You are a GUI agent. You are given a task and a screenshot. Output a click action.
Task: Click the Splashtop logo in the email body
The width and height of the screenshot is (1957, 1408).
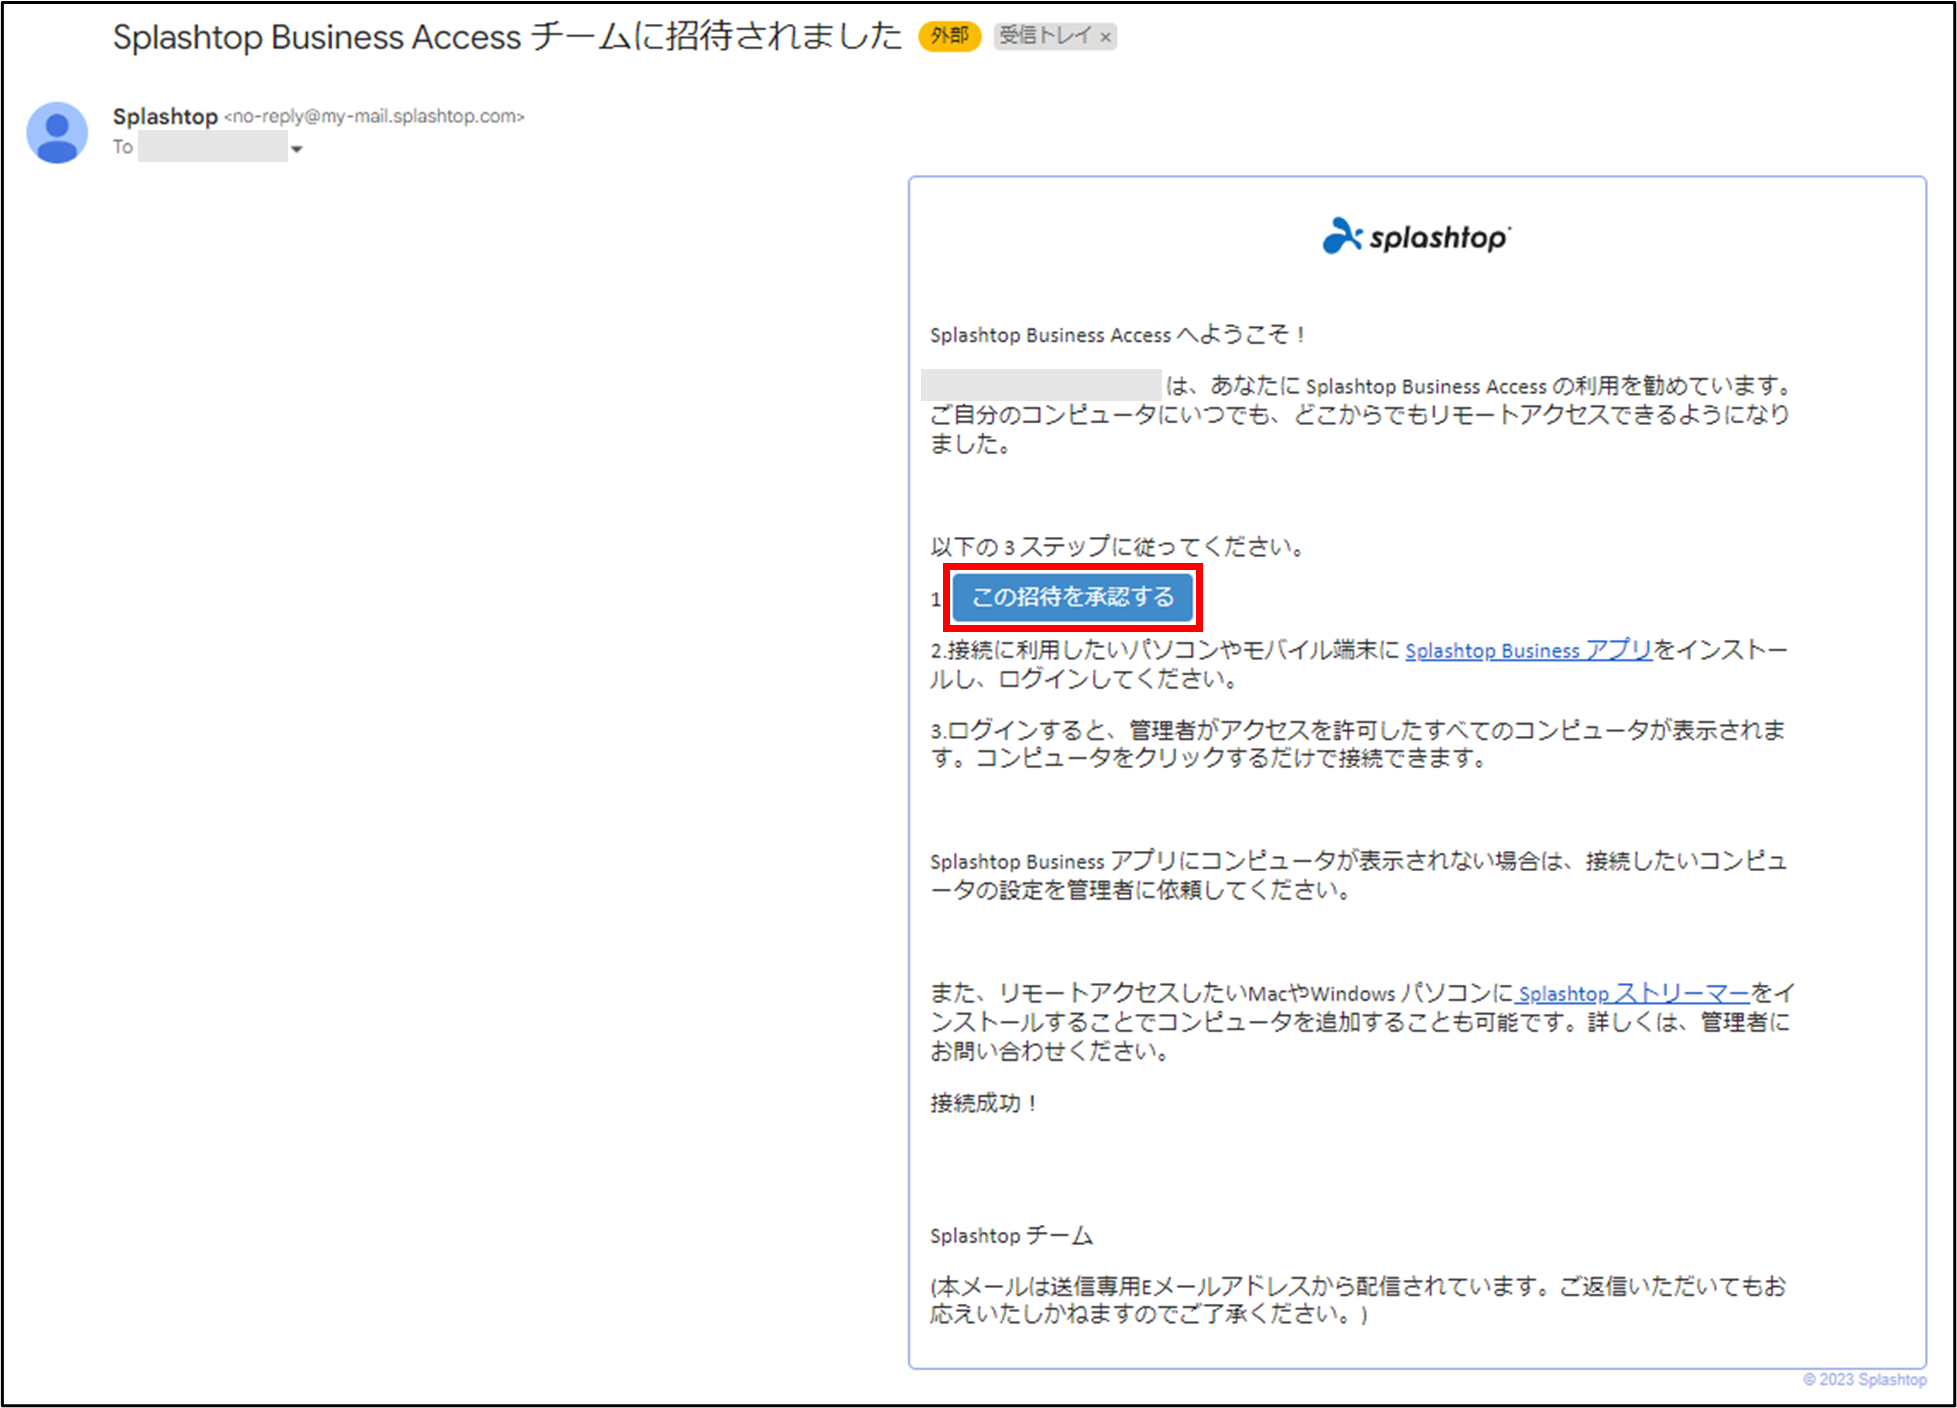[1416, 237]
